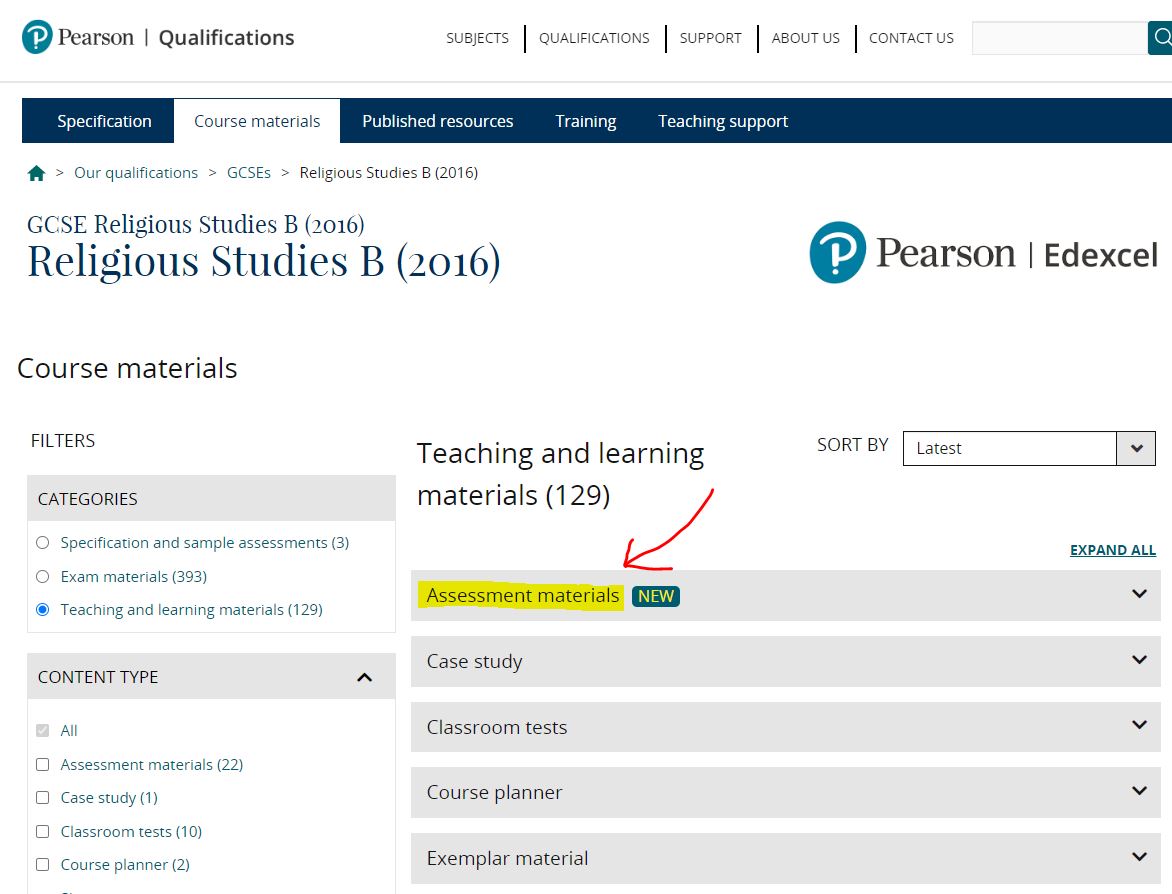Viewport: 1172px width, 894px height.
Task: Click the search magnifier icon
Action: click(x=1160, y=38)
